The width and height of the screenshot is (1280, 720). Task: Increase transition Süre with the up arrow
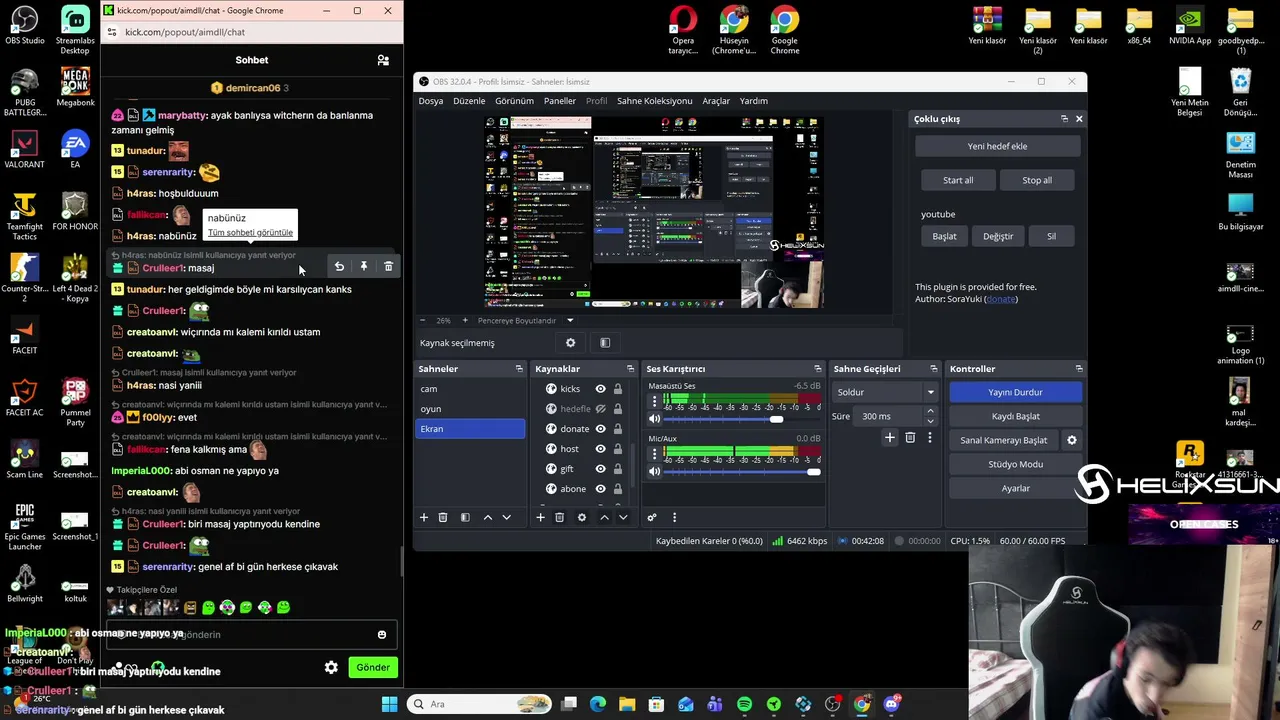point(930,411)
